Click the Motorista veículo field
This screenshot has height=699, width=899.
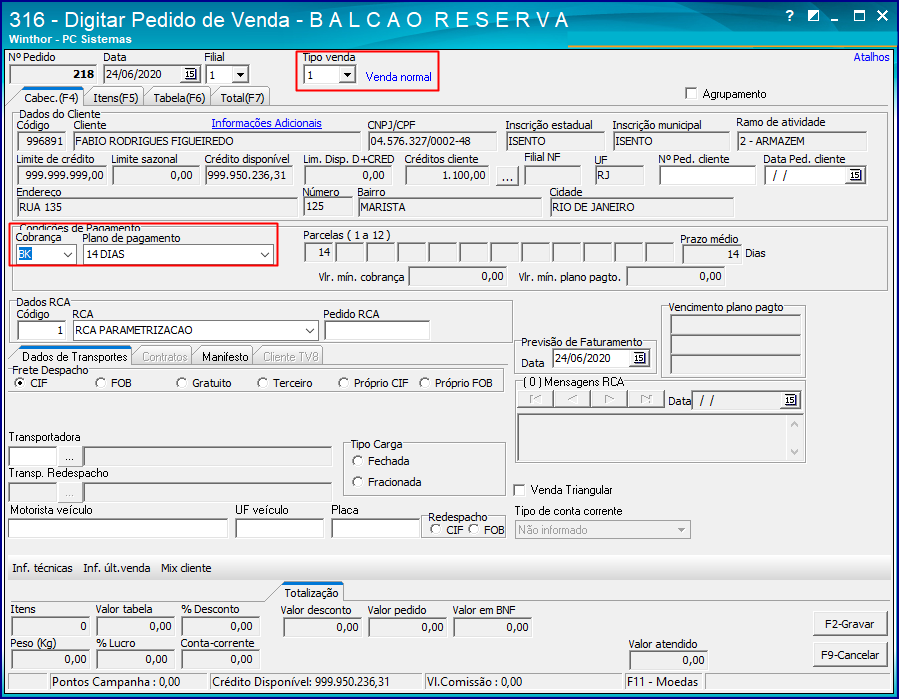[118, 528]
